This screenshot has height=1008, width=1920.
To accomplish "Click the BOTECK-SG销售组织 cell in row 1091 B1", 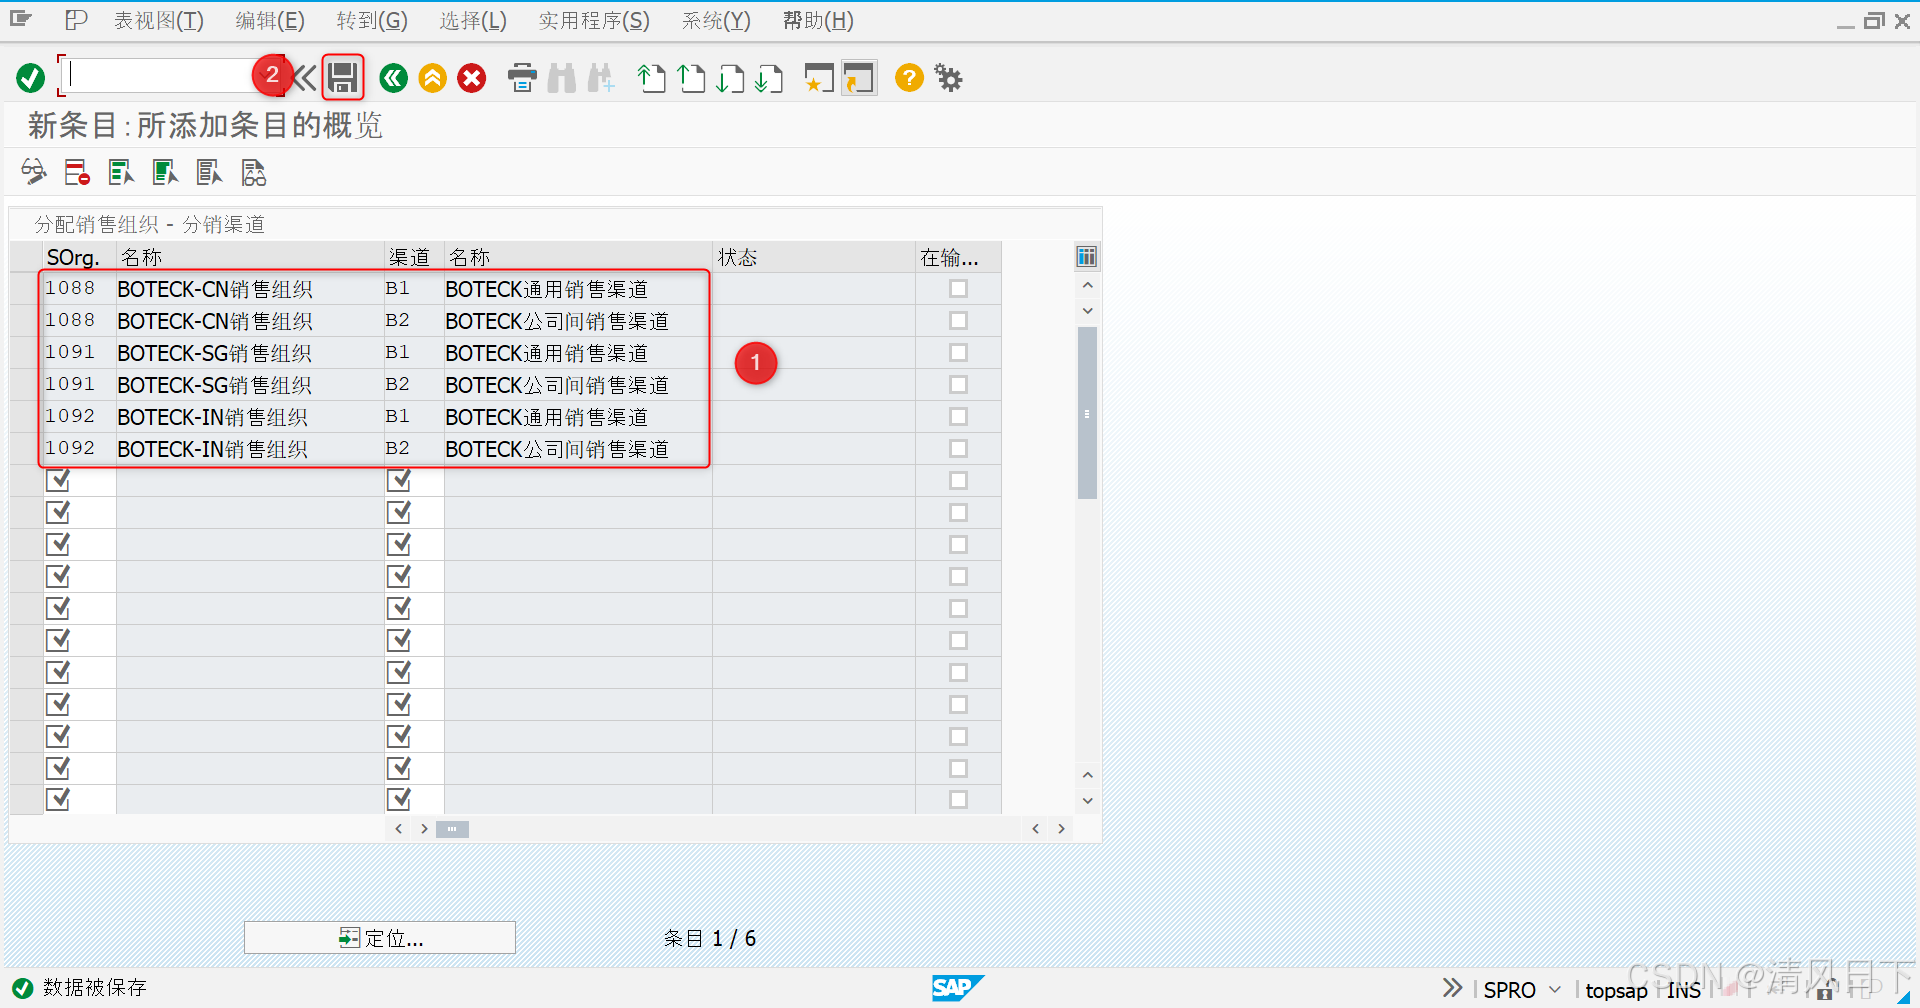I will click(x=250, y=353).
